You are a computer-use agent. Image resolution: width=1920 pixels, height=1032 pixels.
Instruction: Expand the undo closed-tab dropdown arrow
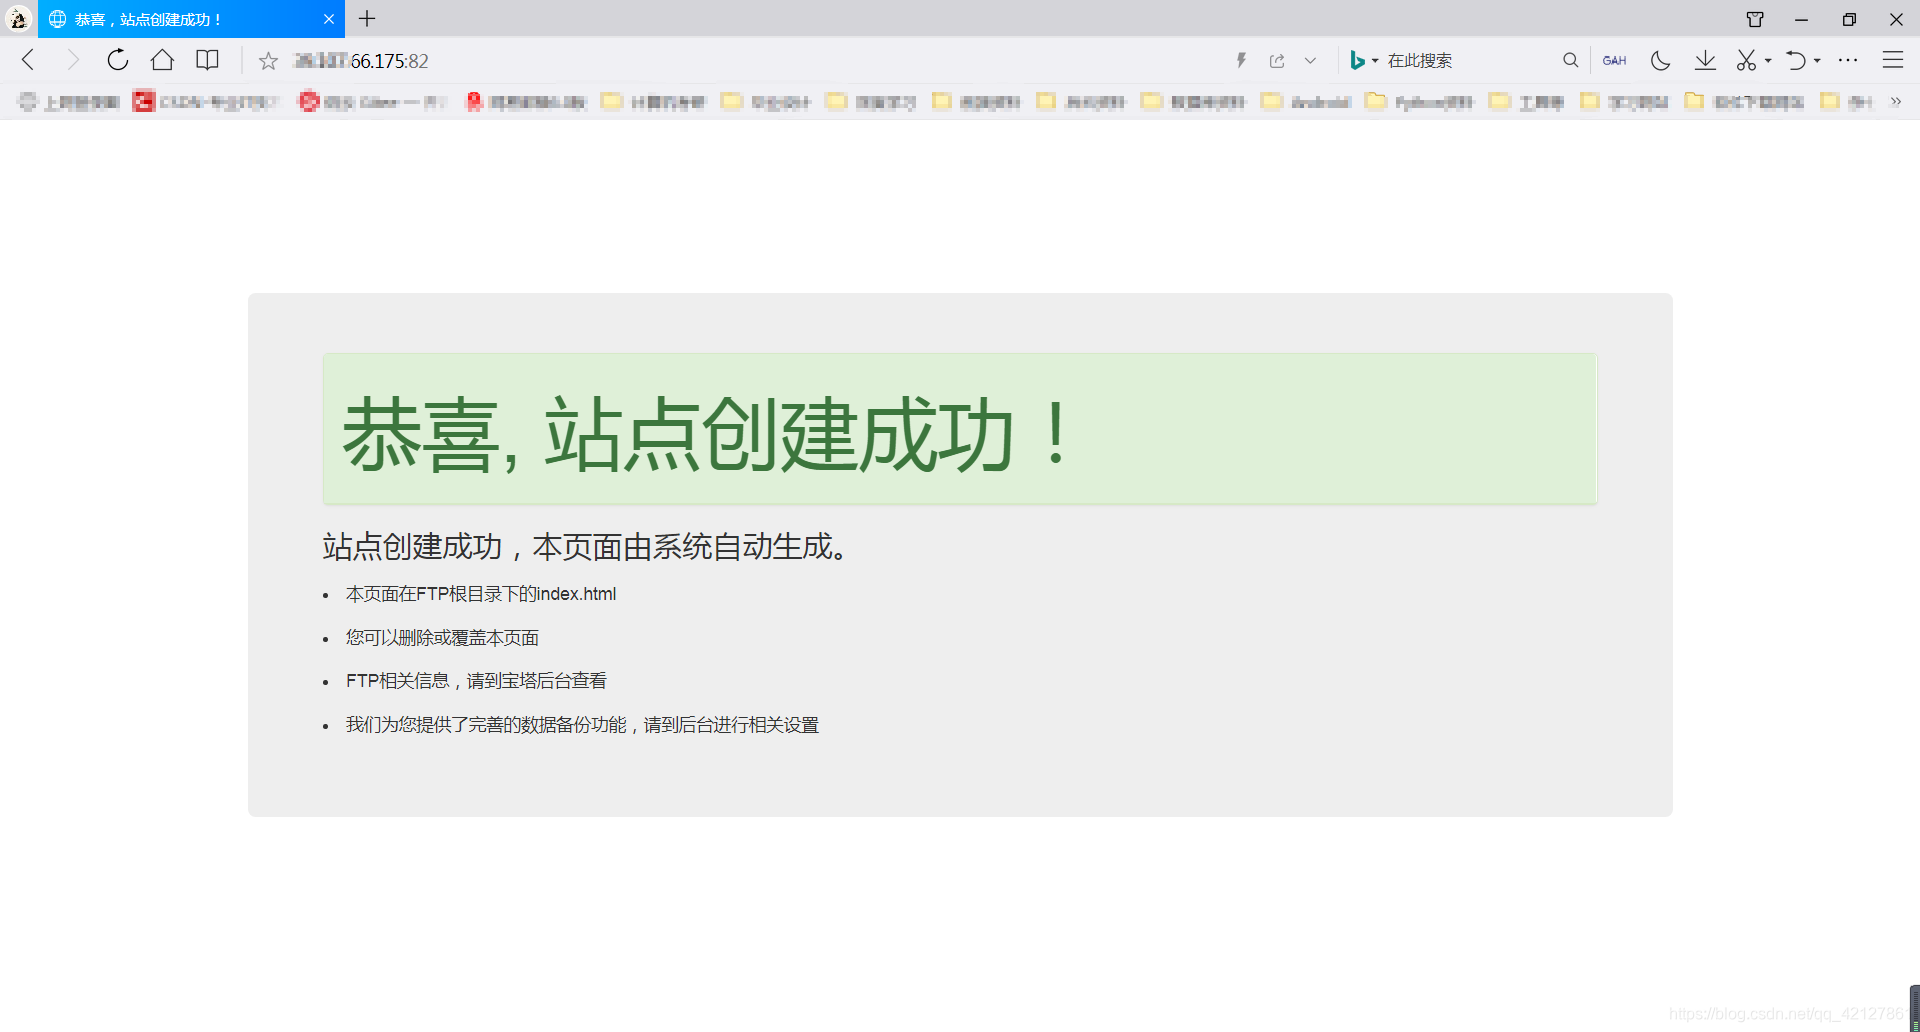1817,61
